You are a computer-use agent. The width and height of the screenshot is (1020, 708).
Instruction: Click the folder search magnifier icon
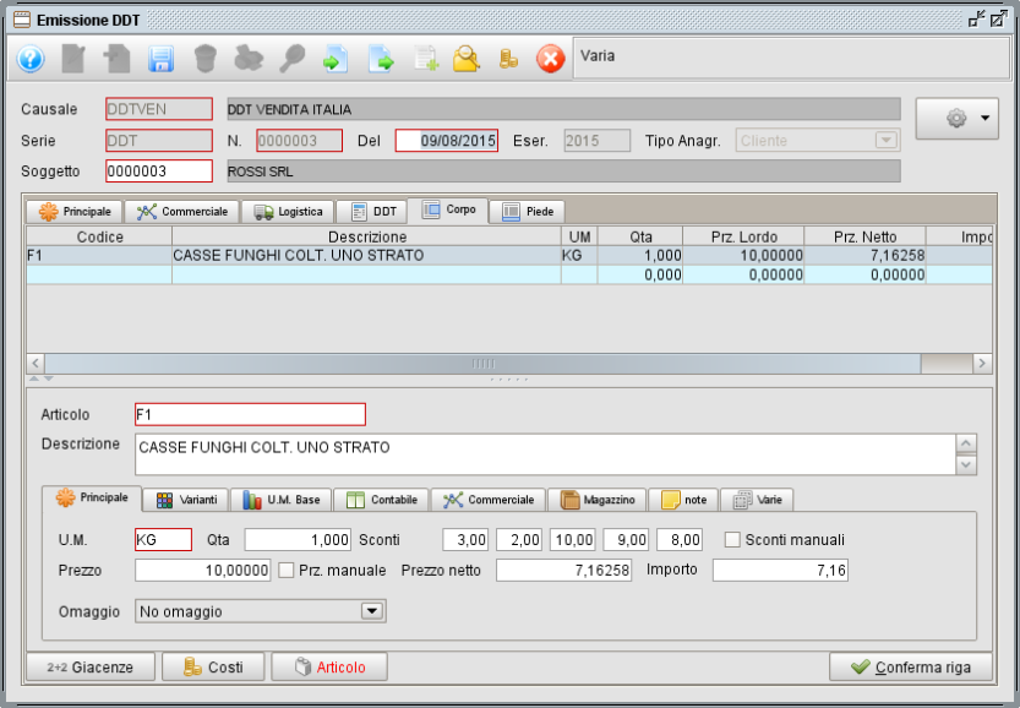coord(466,60)
